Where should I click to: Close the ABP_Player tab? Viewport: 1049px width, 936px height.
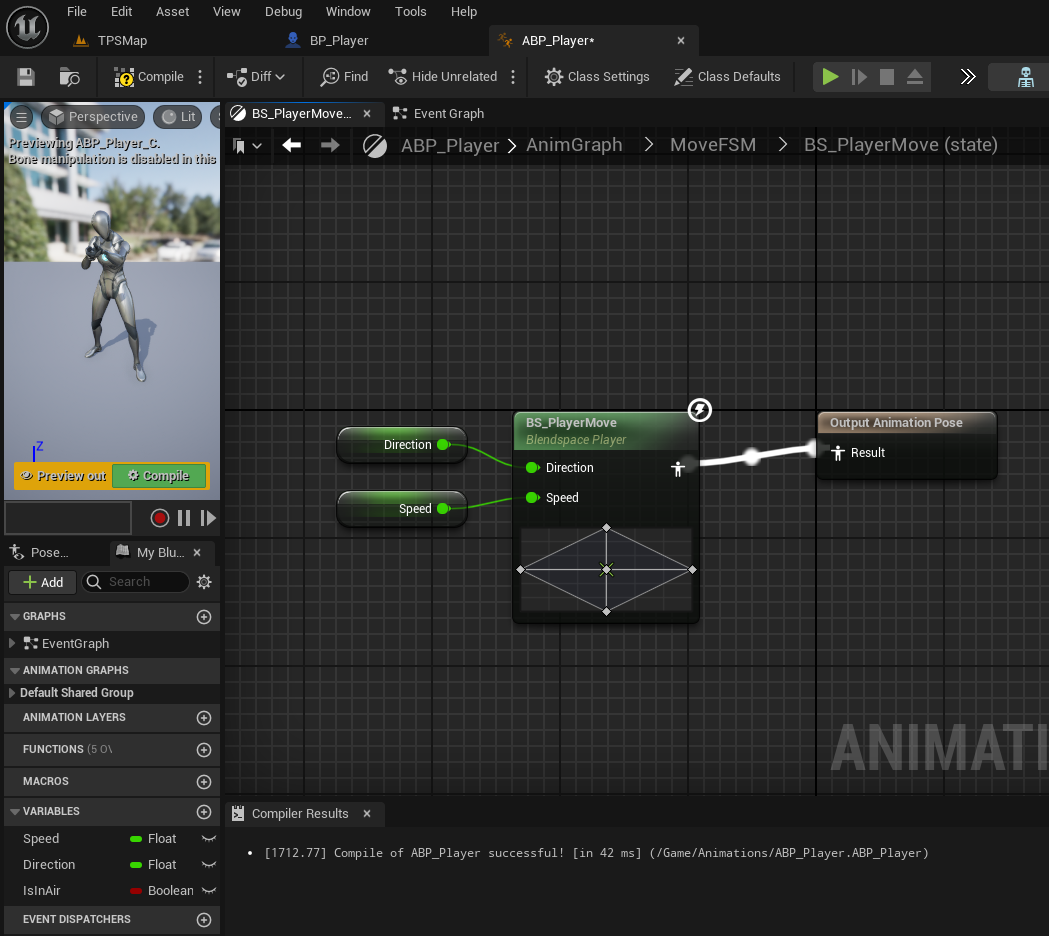pos(681,41)
